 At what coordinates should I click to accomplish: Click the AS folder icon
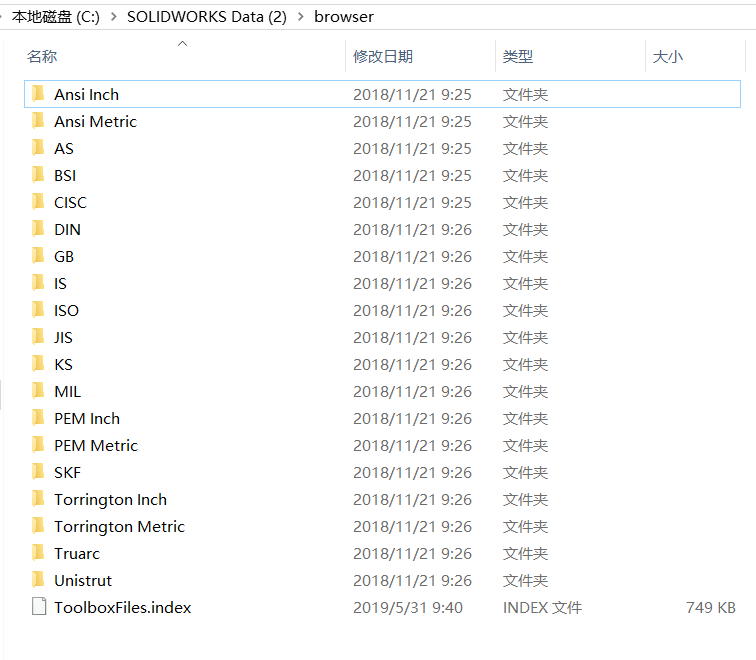click(x=39, y=148)
